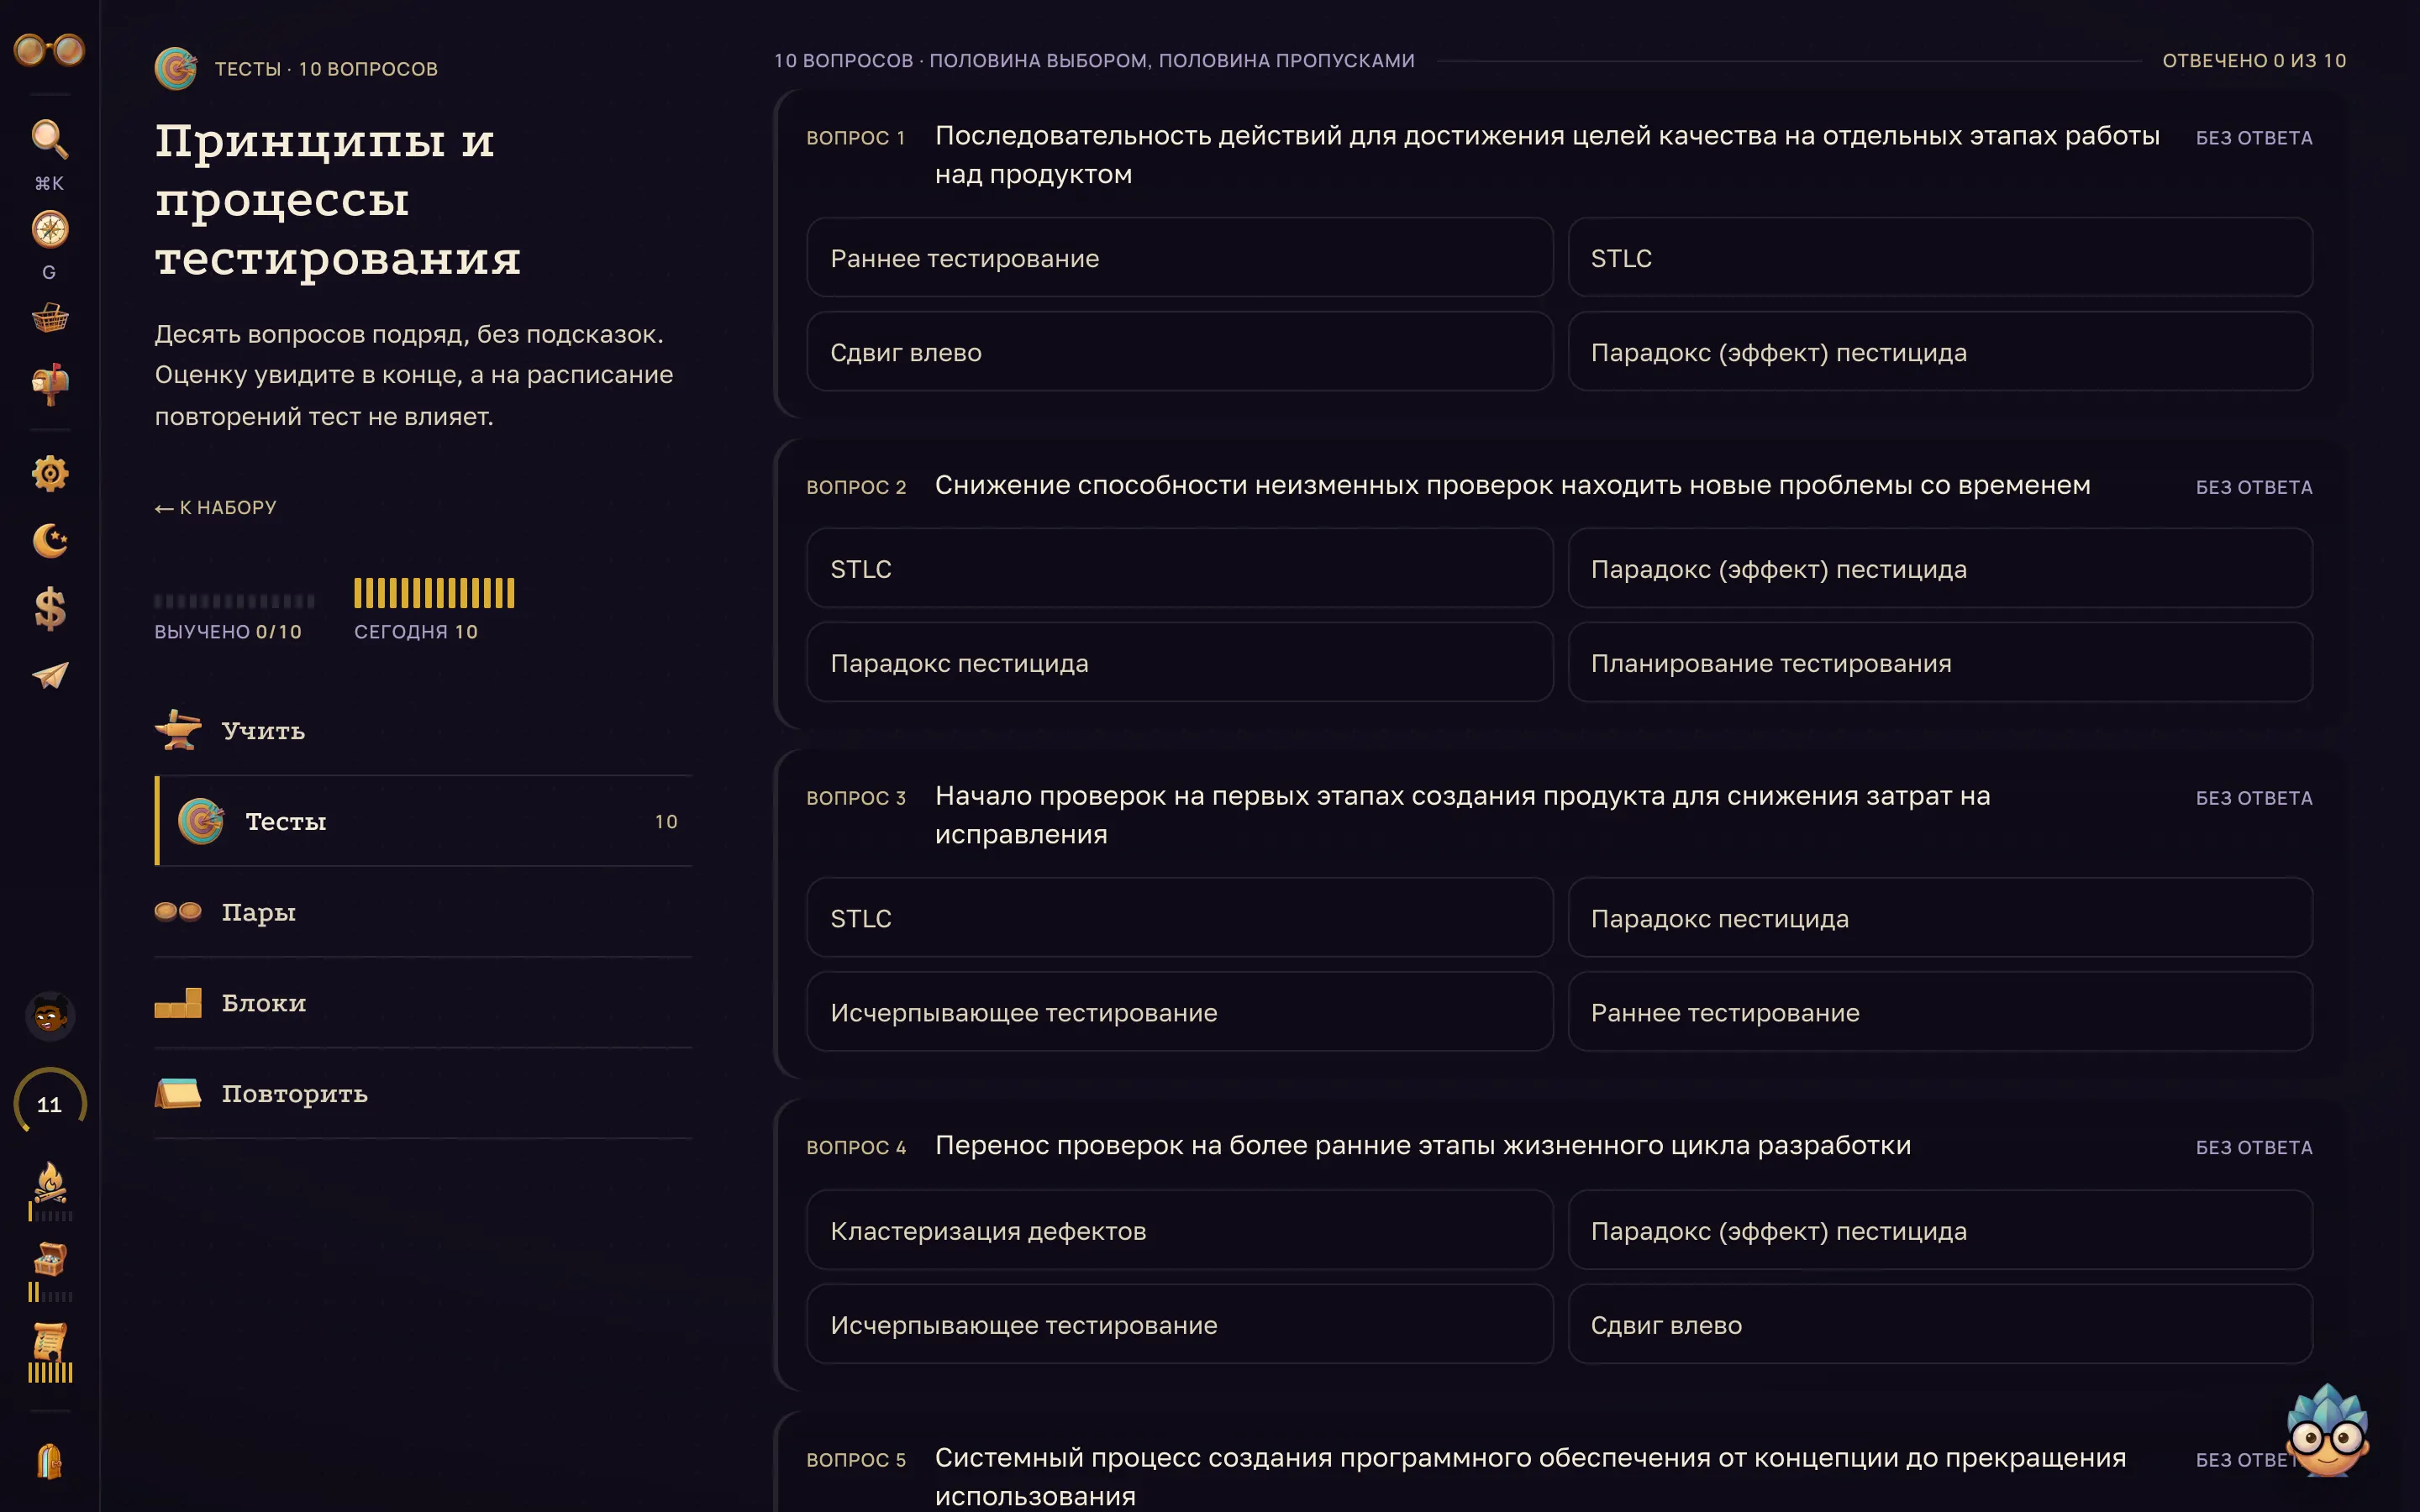Click the paper plane icon

(x=49, y=676)
